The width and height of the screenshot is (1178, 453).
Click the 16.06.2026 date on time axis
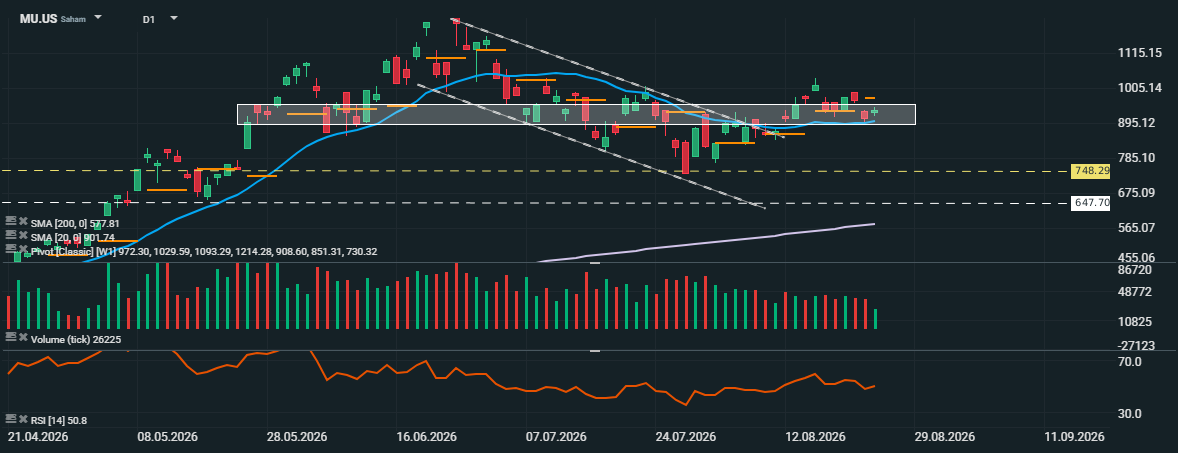(427, 437)
